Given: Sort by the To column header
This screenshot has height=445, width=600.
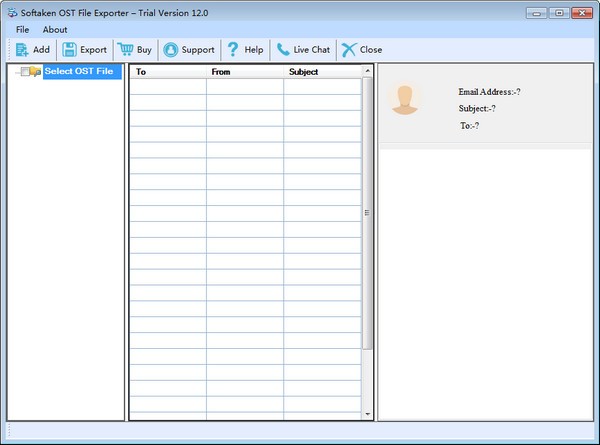Looking at the screenshot, I should [x=167, y=72].
